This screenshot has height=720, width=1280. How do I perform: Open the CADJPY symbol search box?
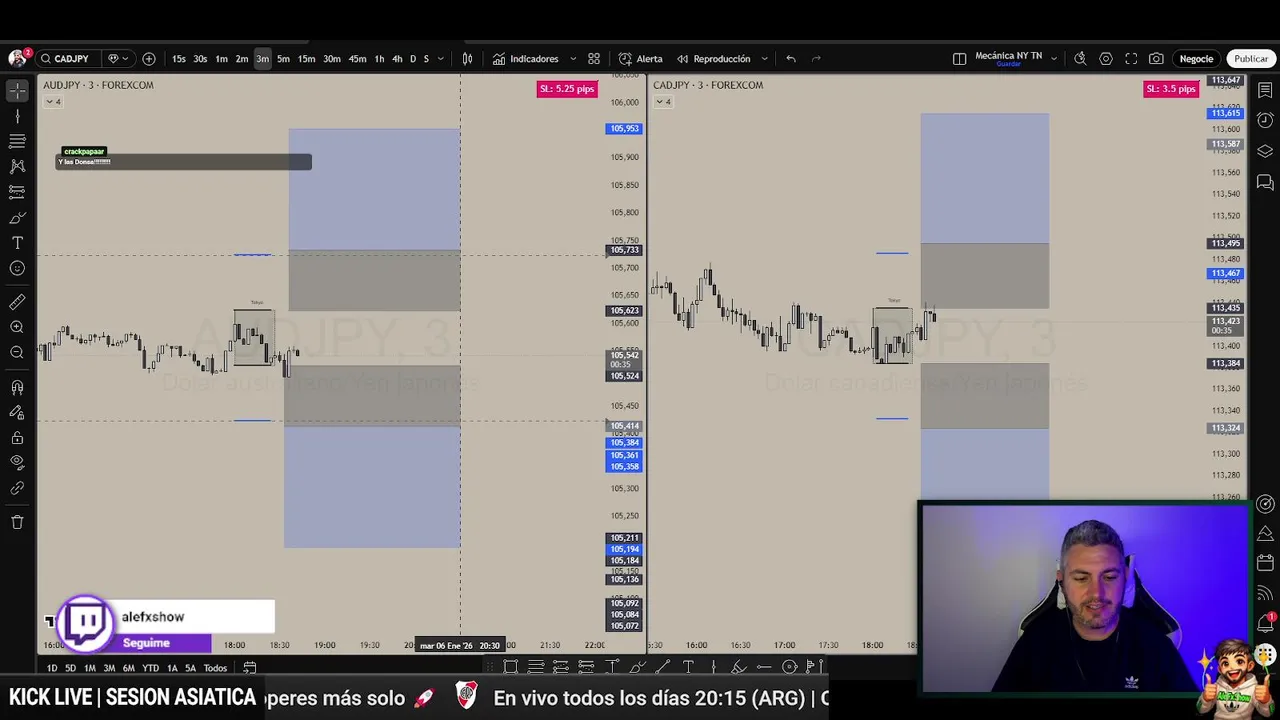(68, 59)
